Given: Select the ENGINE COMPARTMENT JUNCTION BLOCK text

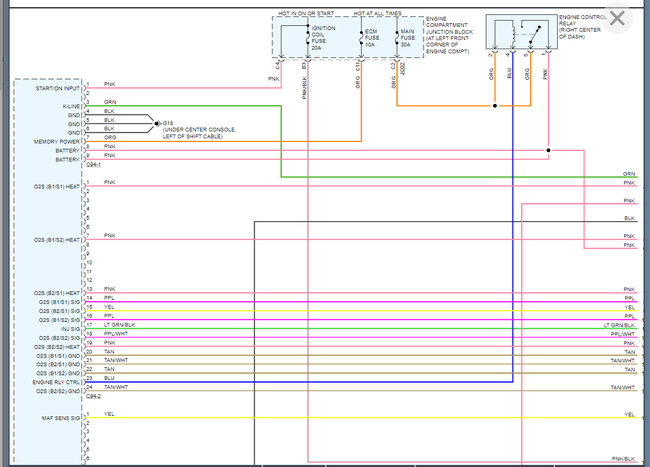Looking at the screenshot, I should click(449, 35).
